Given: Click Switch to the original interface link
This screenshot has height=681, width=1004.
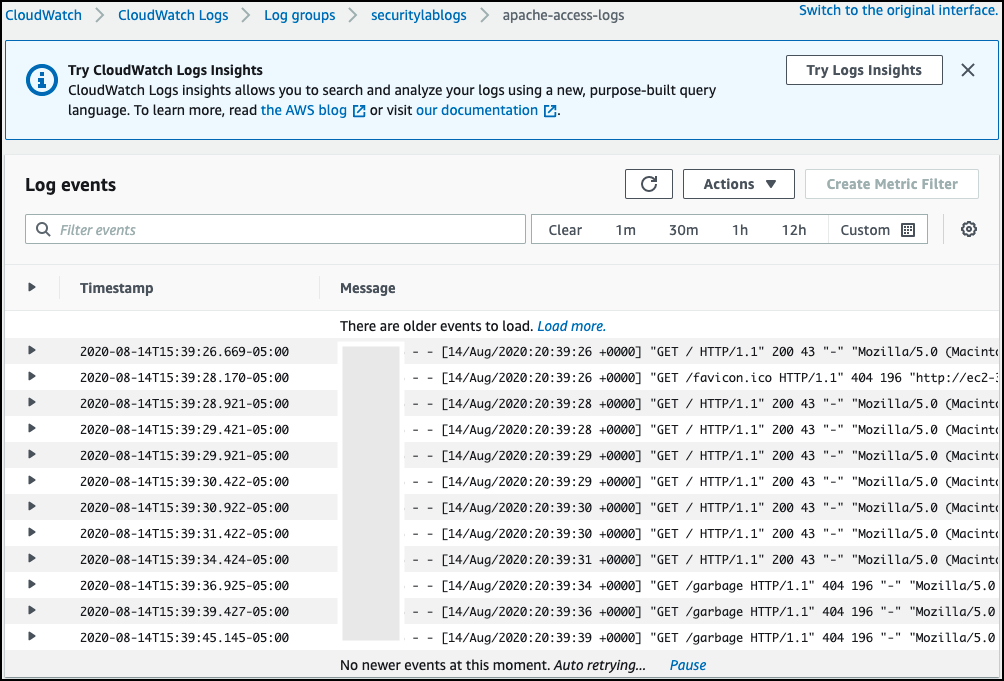Looking at the screenshot, I should 898,10.
